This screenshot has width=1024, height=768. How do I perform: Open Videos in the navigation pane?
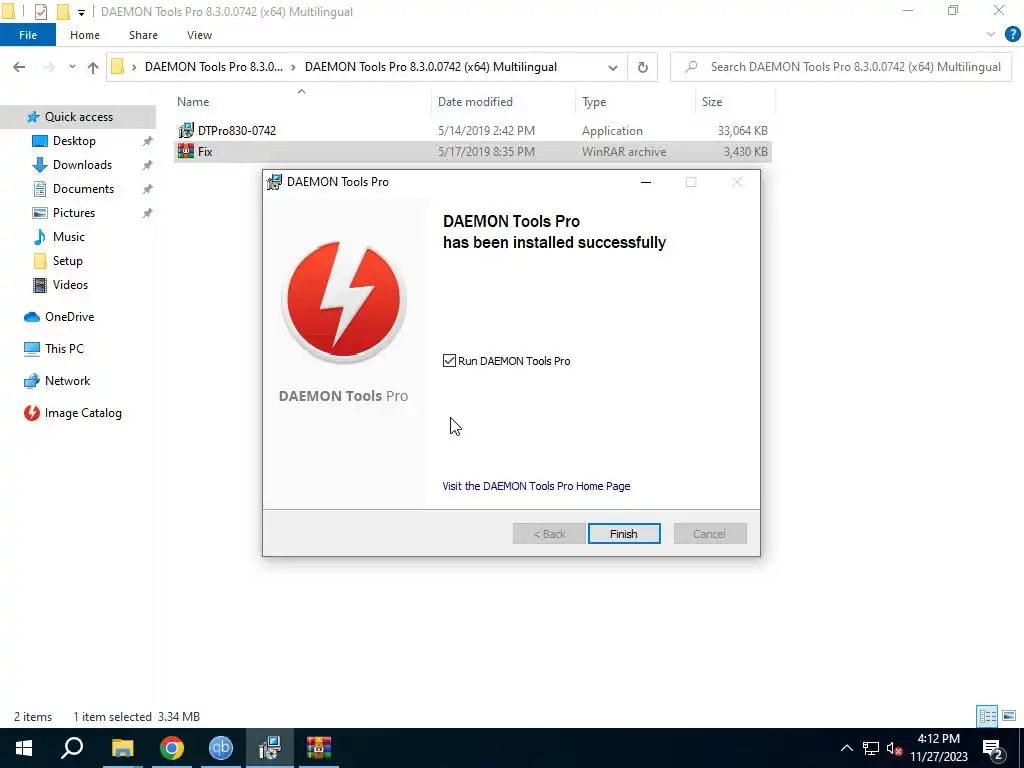[70, 285]
